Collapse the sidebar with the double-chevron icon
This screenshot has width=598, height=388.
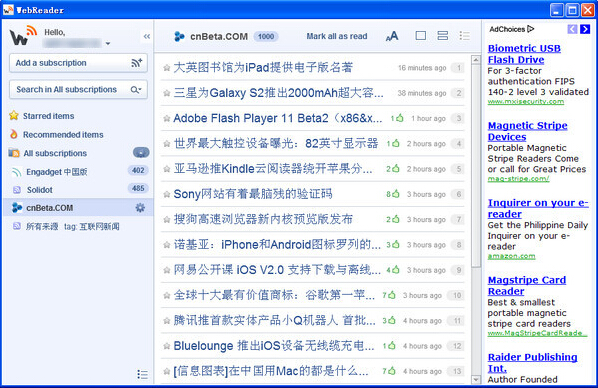click(x=147, y=36)
